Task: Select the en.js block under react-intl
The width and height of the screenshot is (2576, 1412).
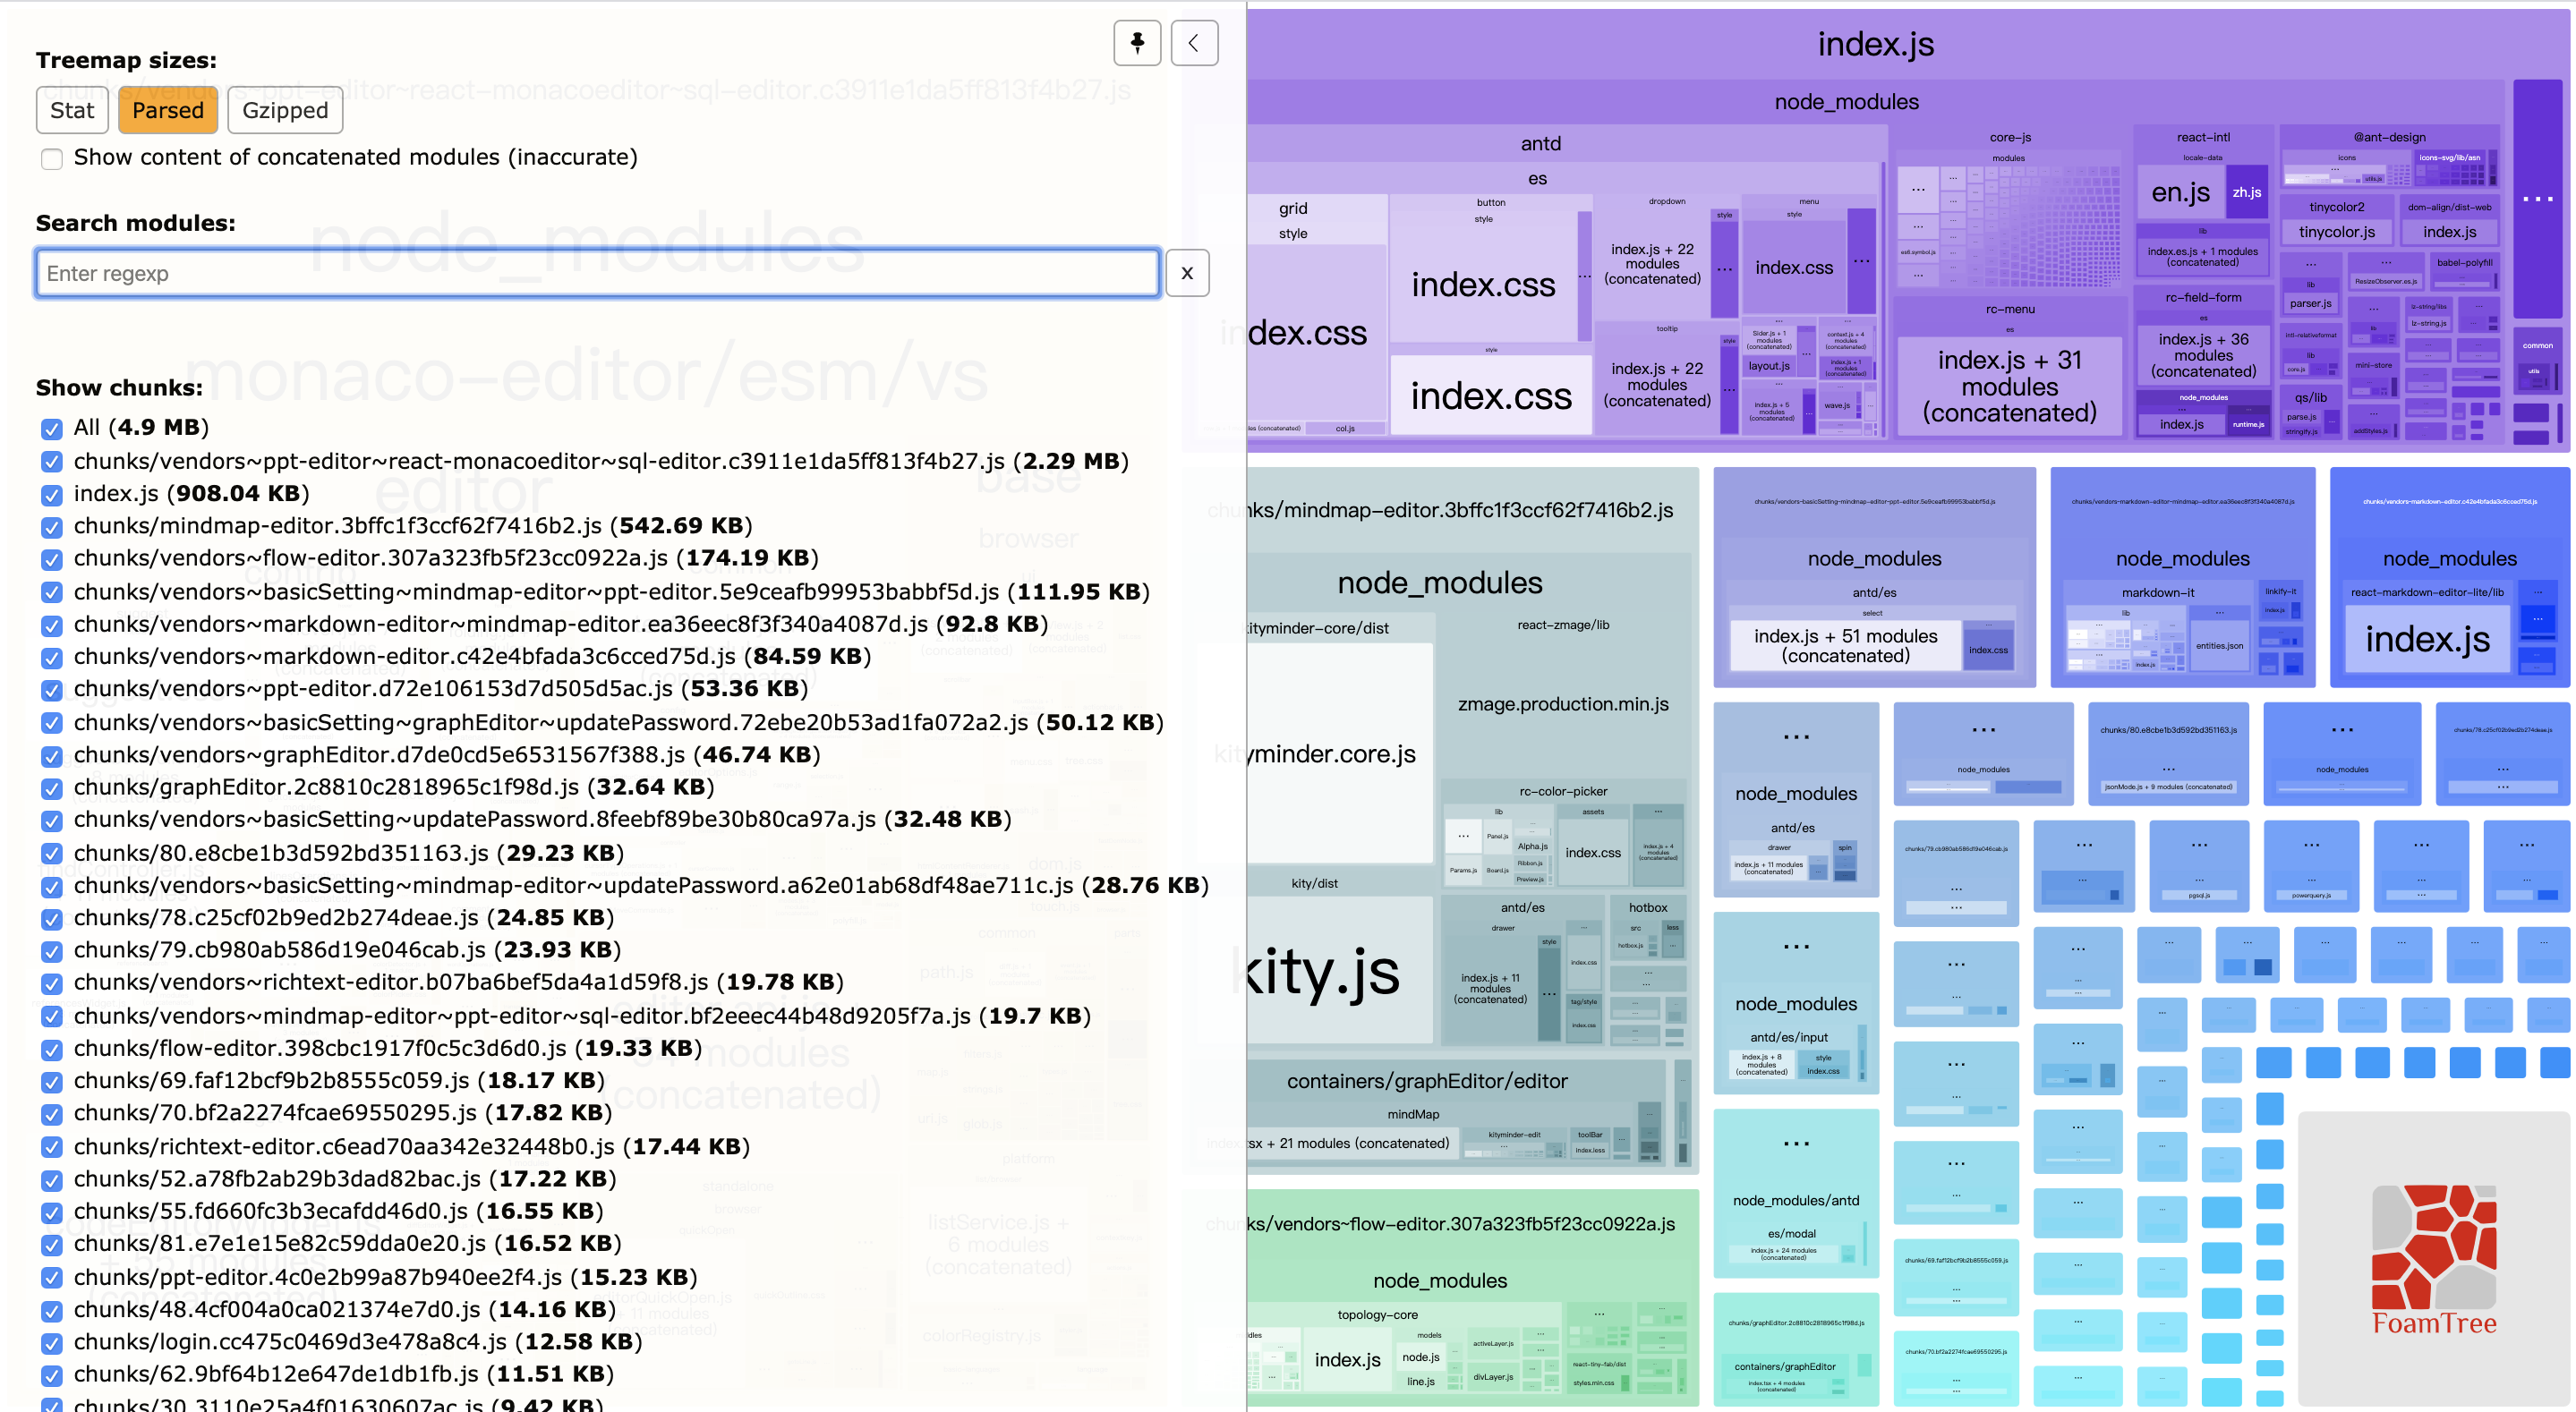Action: coord(2180,193)
